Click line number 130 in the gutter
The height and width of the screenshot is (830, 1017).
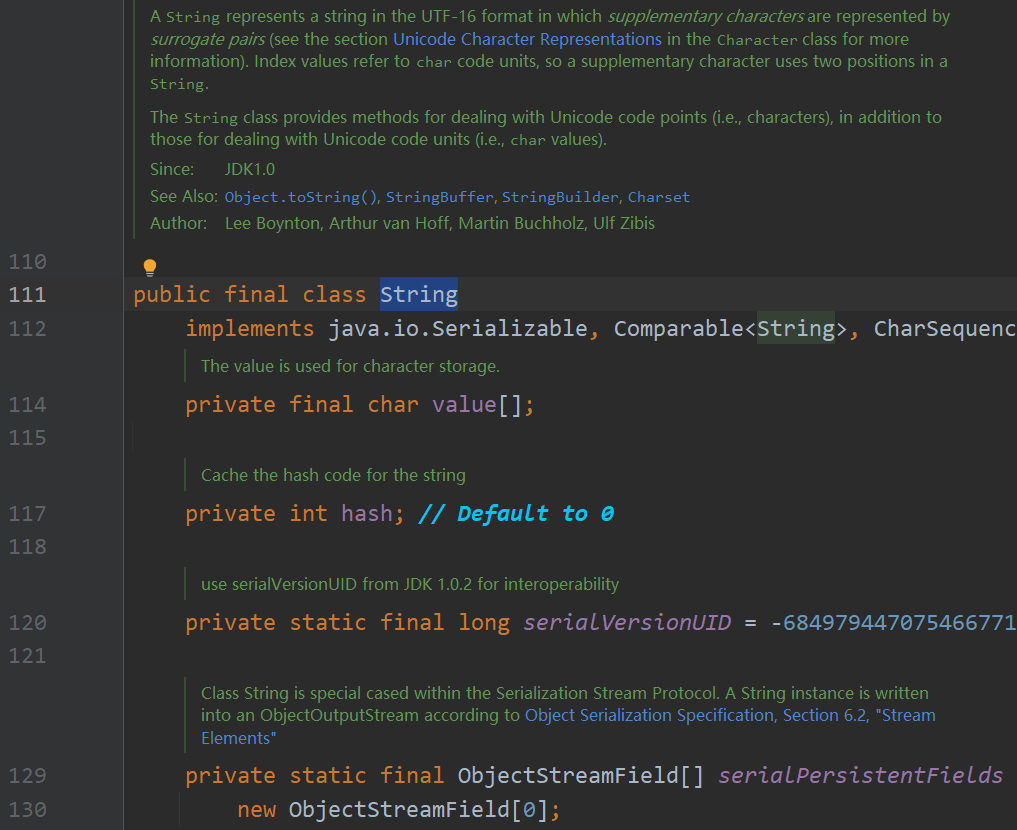tap(27, 810)
